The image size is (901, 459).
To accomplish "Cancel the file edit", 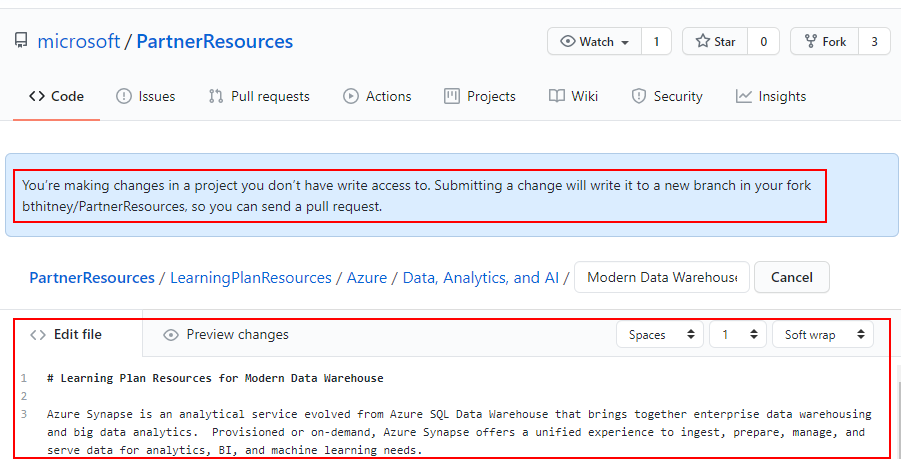I will coord(792,277).
